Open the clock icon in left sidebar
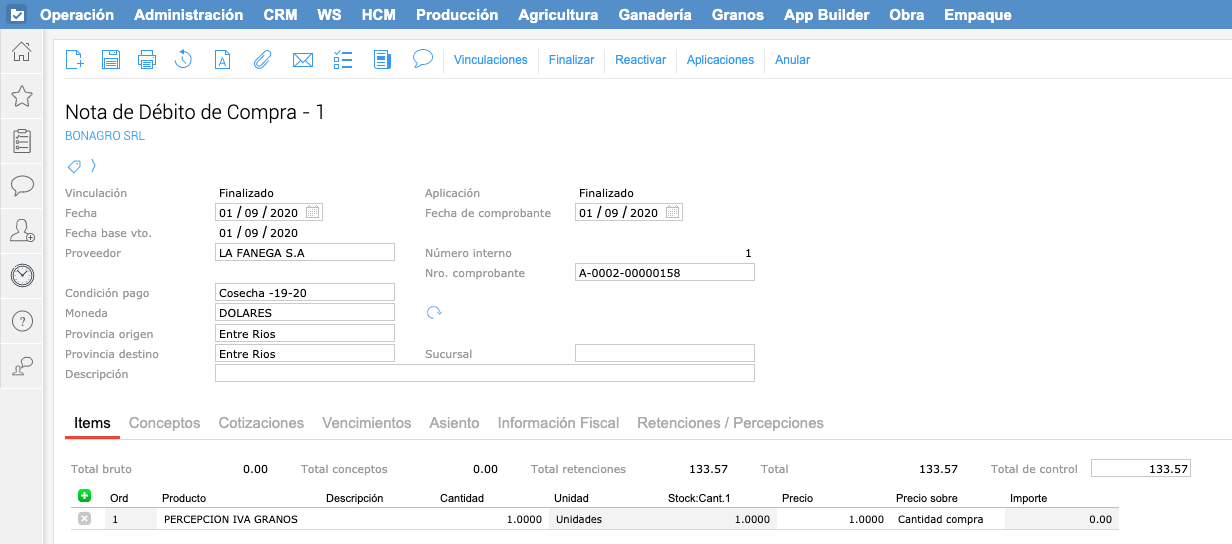The image size is (1232, 544). 21,275
